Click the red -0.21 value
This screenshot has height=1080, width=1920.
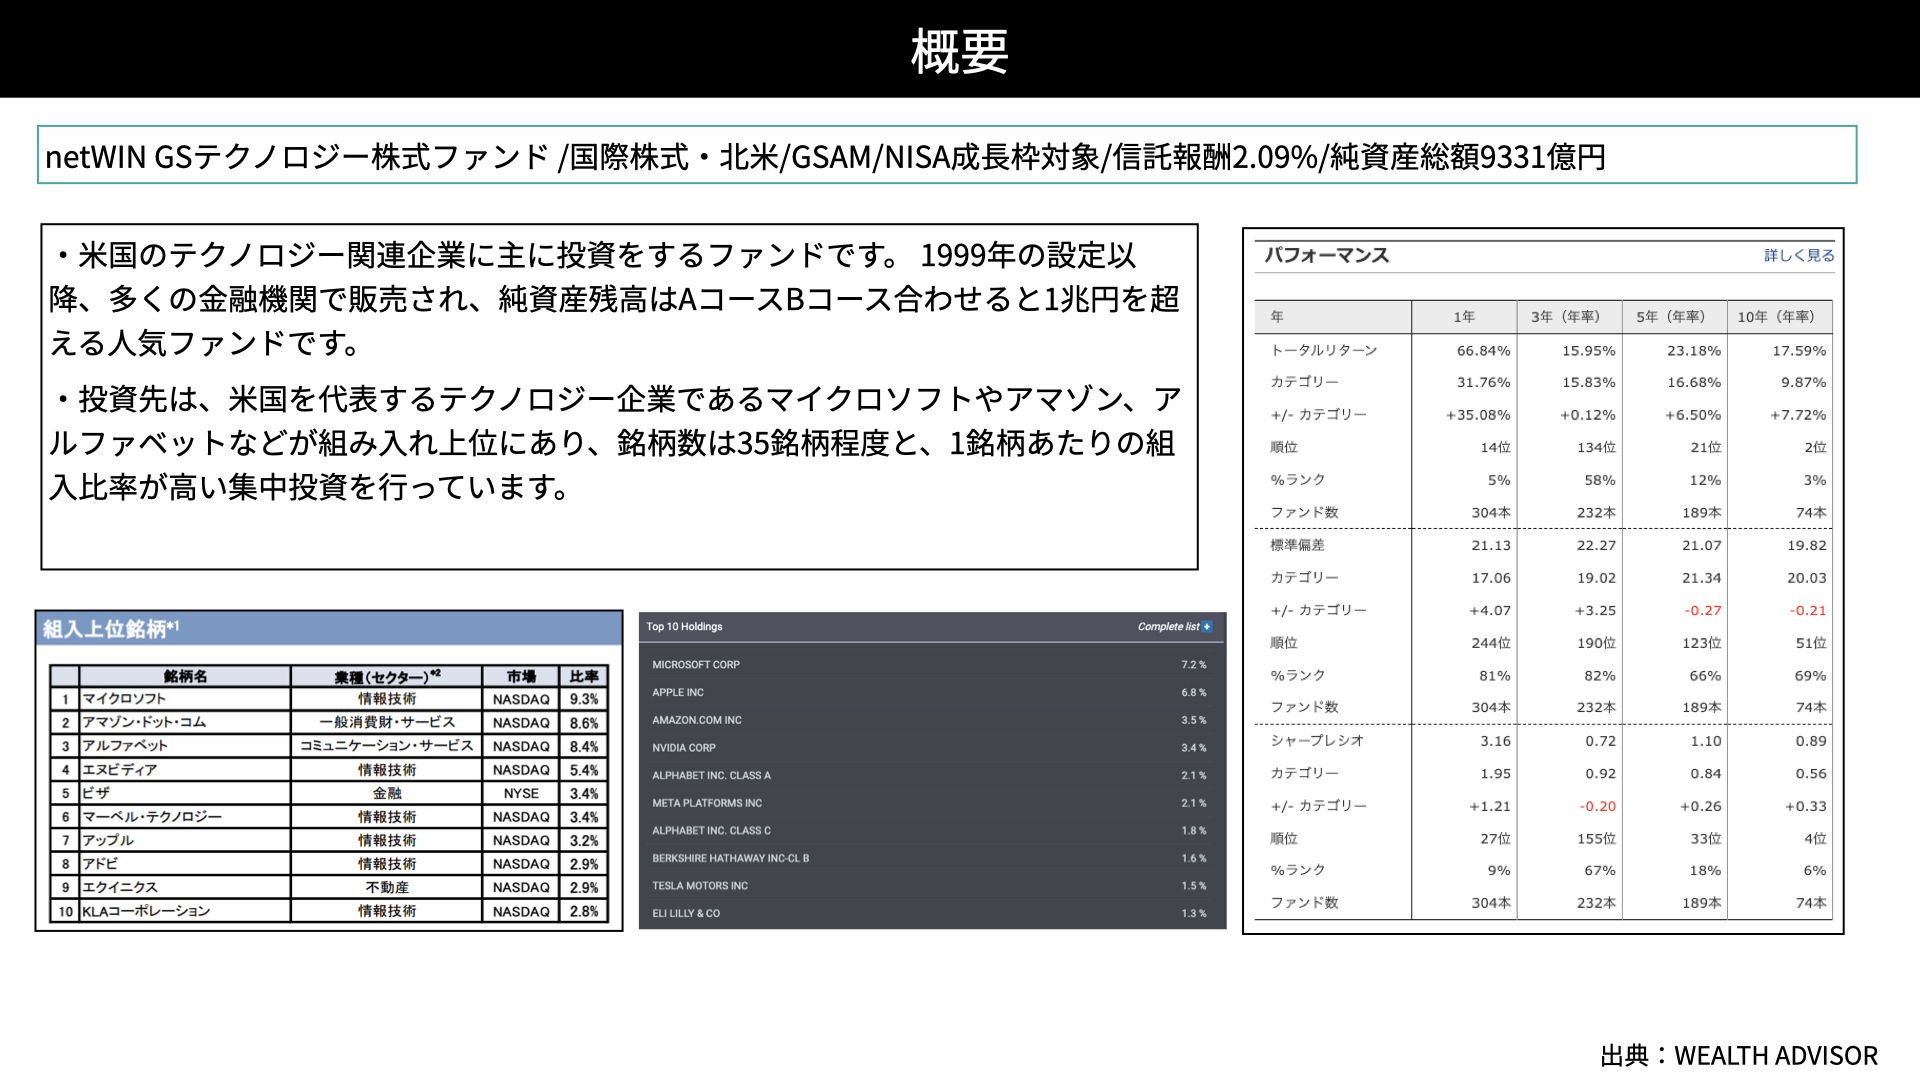[1808, 611]
